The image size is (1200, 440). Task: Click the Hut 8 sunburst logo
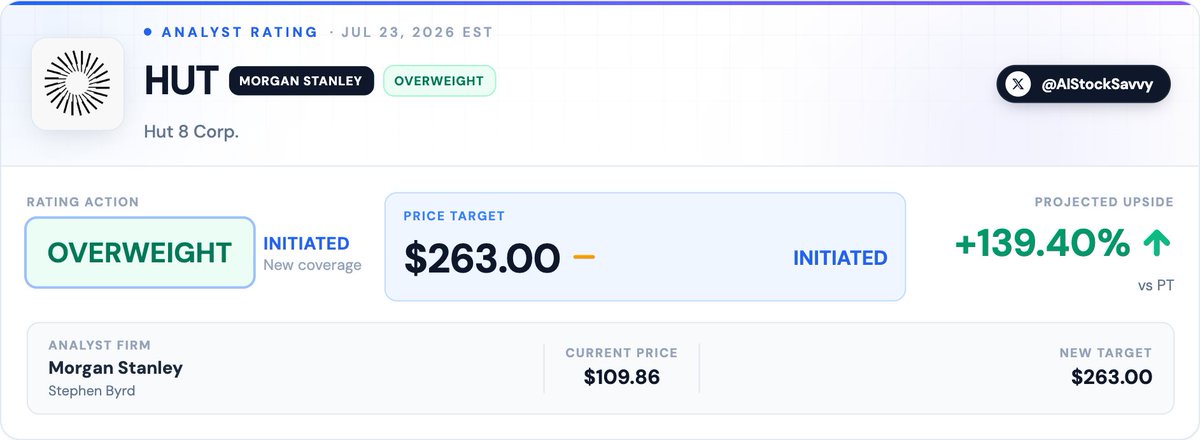[77, 84]
